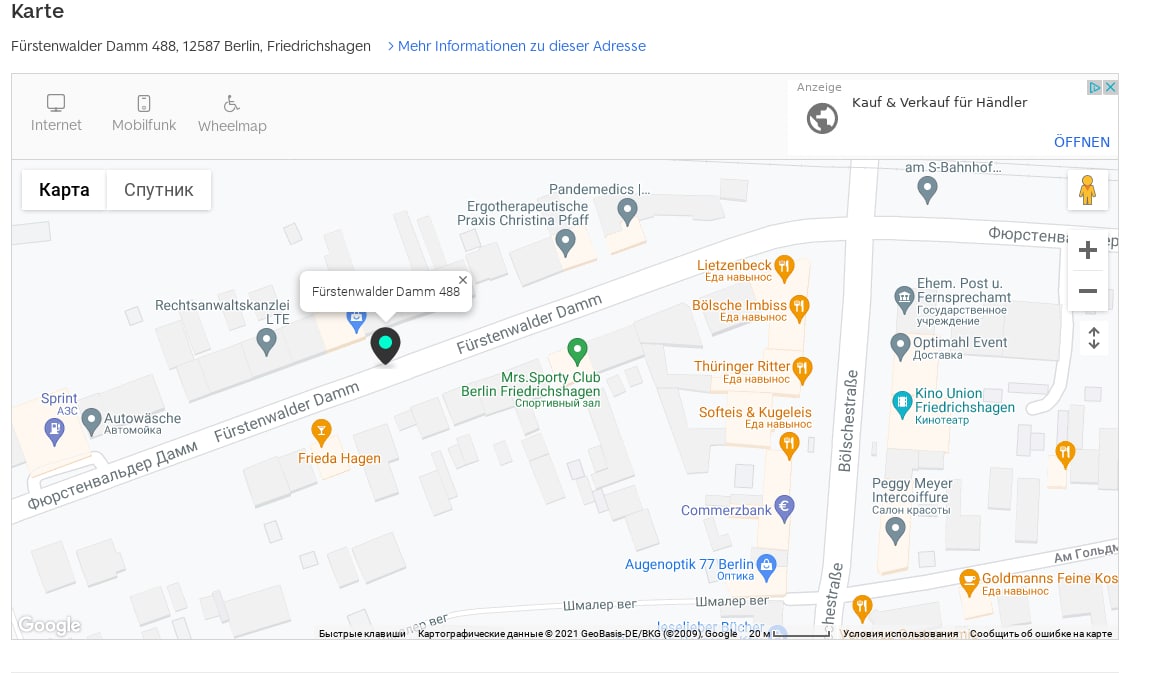This screenshot has width=1155, height=673.
Task: Switch to Карта map view
Action: click(x=64, y=190)
